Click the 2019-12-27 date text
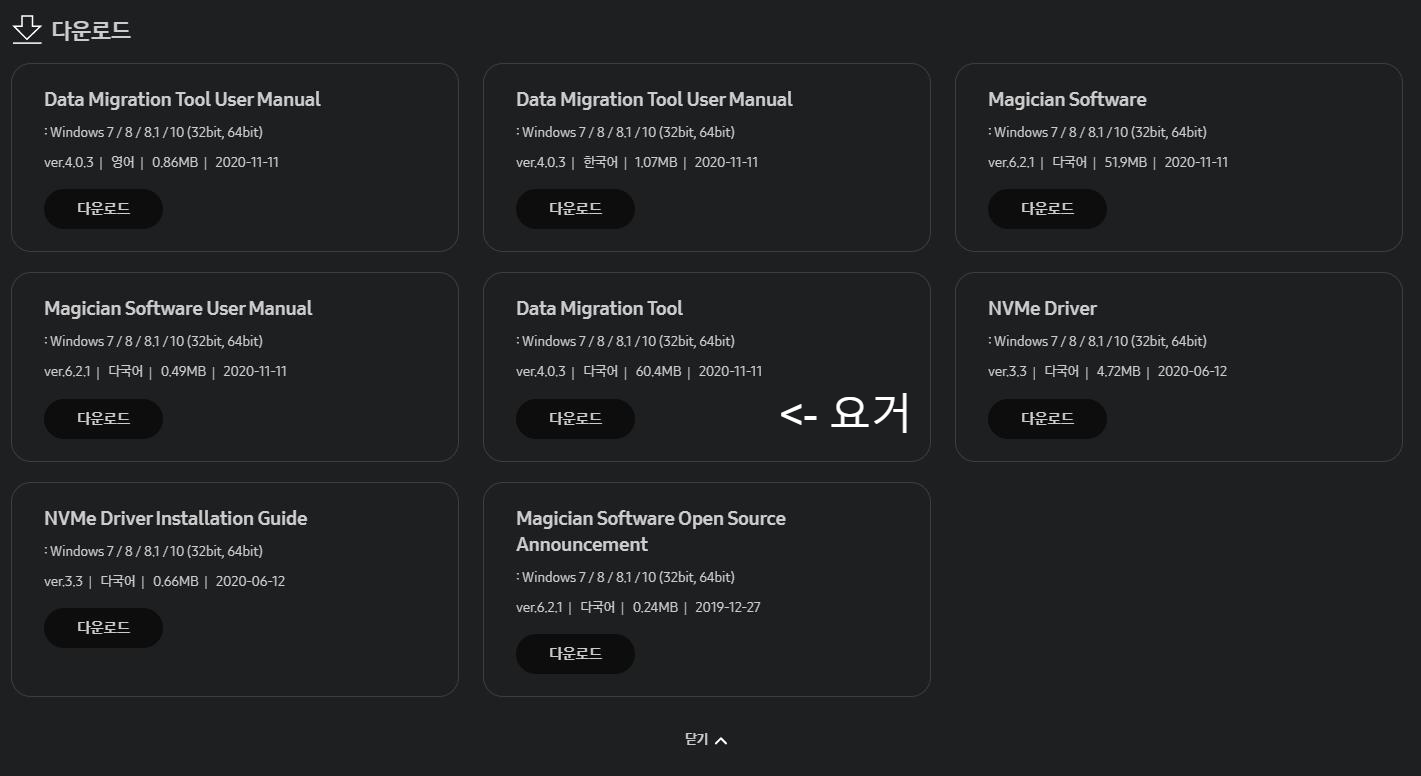The height and width of the screenshot is (776, 1421). [727, 607]
